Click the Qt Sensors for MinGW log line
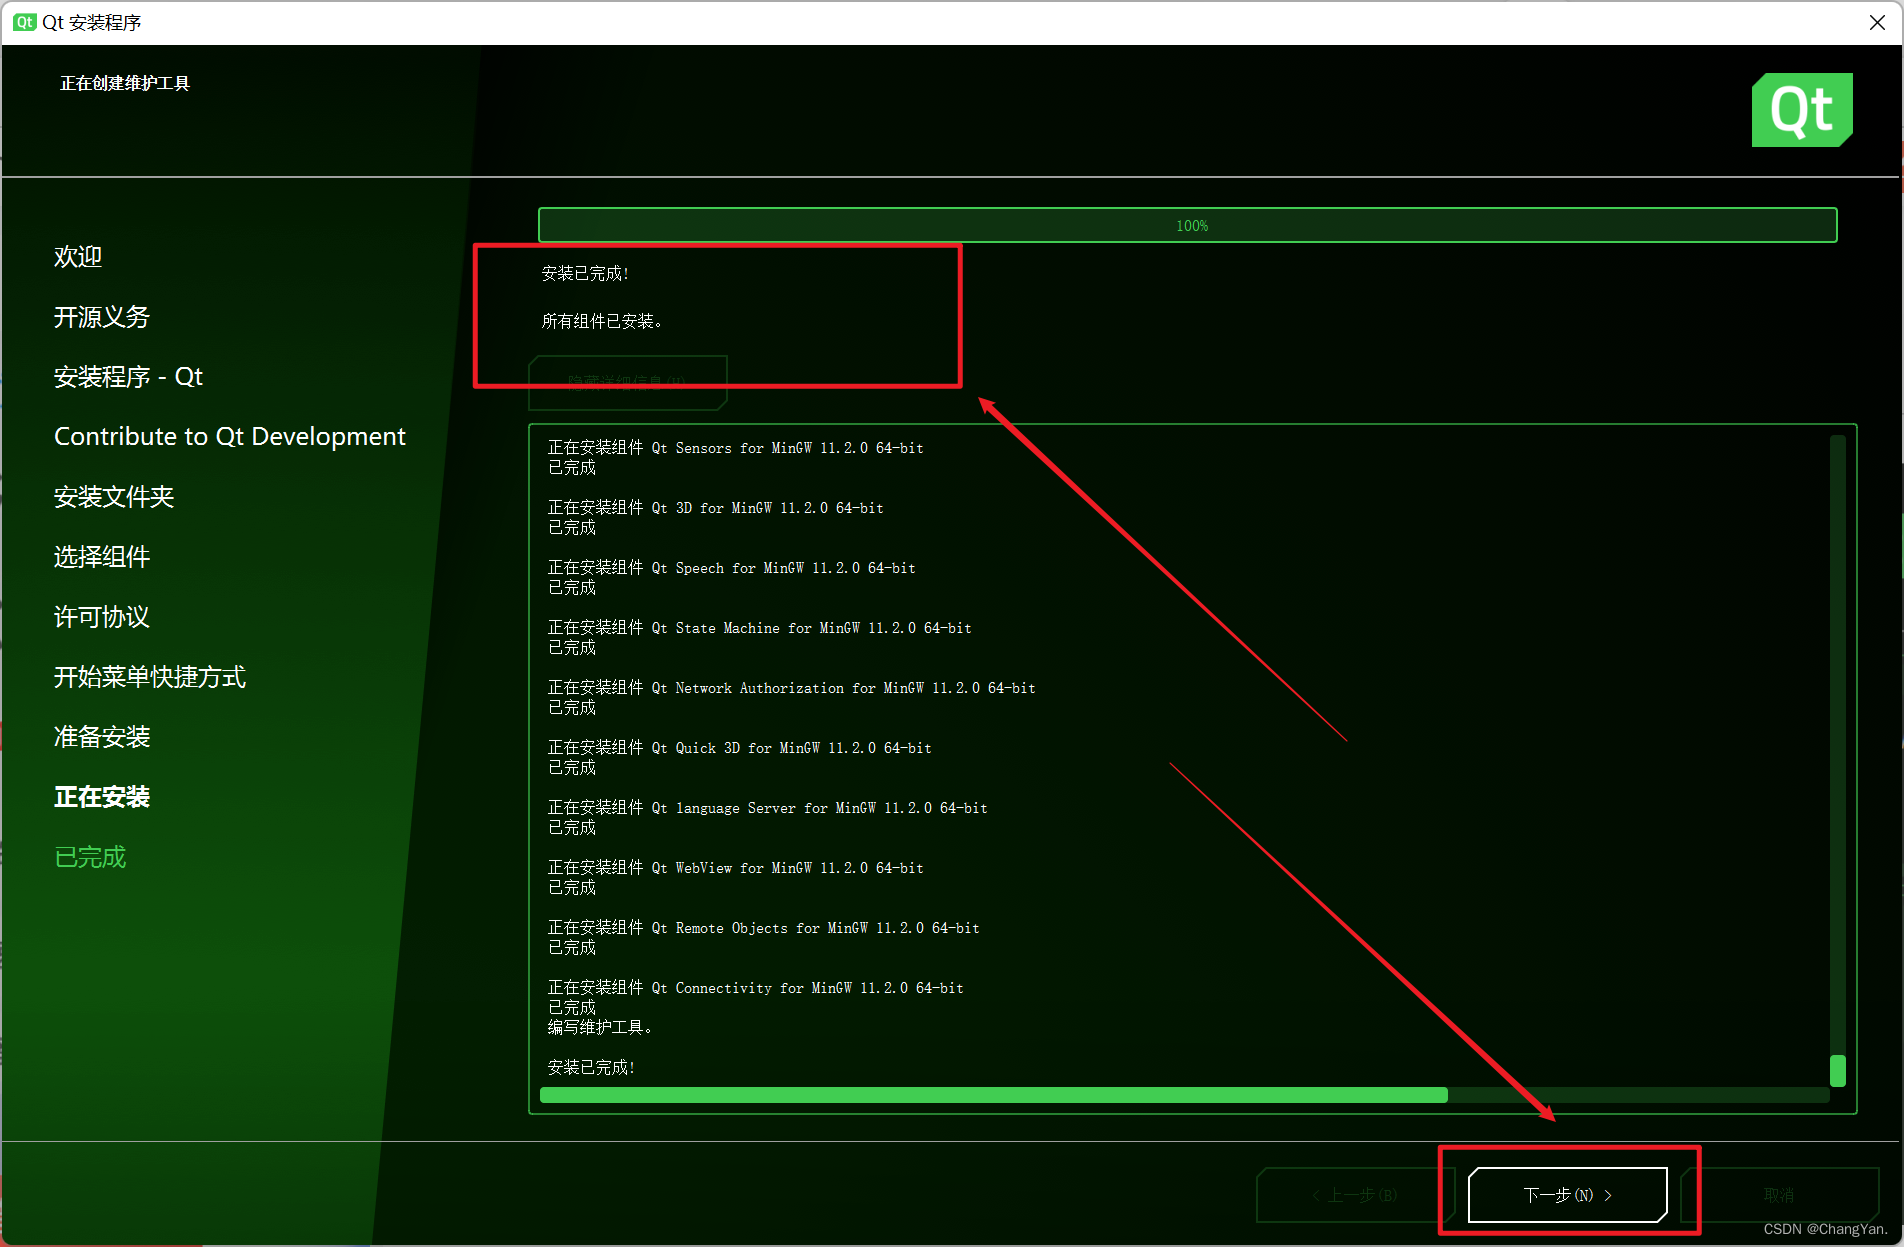The image size is (1904, 1247). [736, 448]
